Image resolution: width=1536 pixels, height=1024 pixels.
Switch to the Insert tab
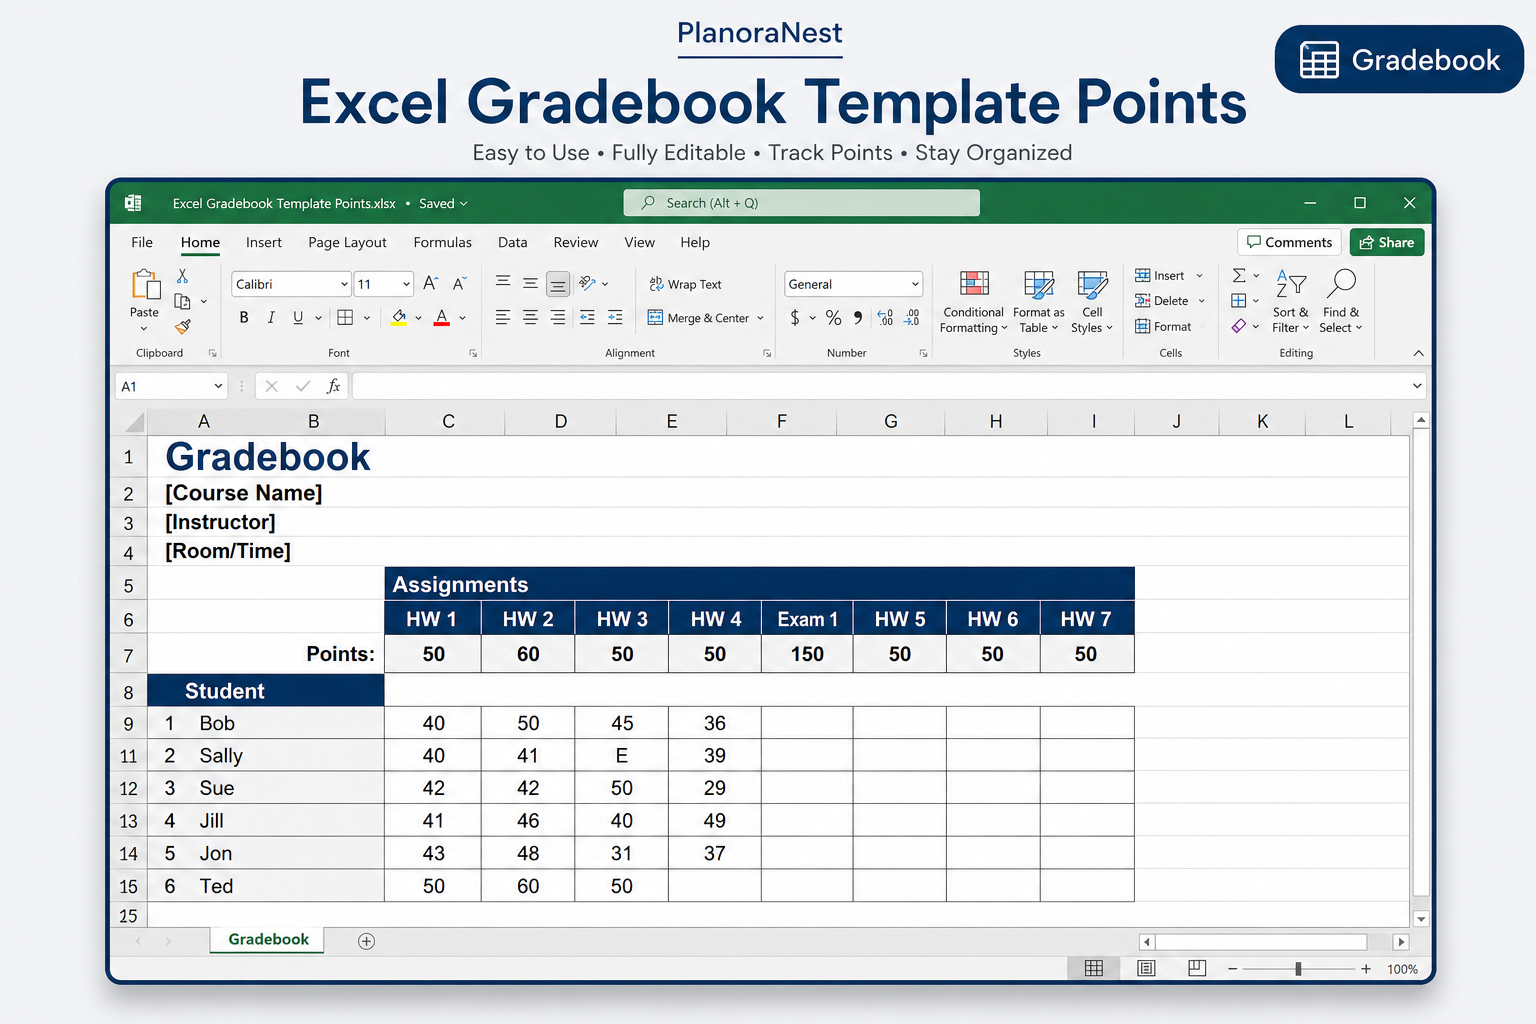264,242
